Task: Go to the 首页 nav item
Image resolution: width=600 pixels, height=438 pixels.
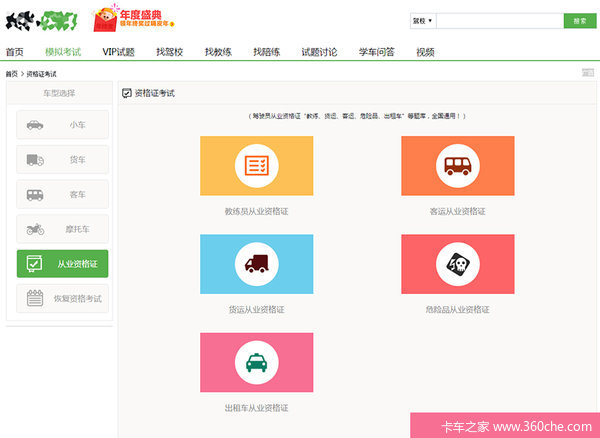Action: point(15,52)
